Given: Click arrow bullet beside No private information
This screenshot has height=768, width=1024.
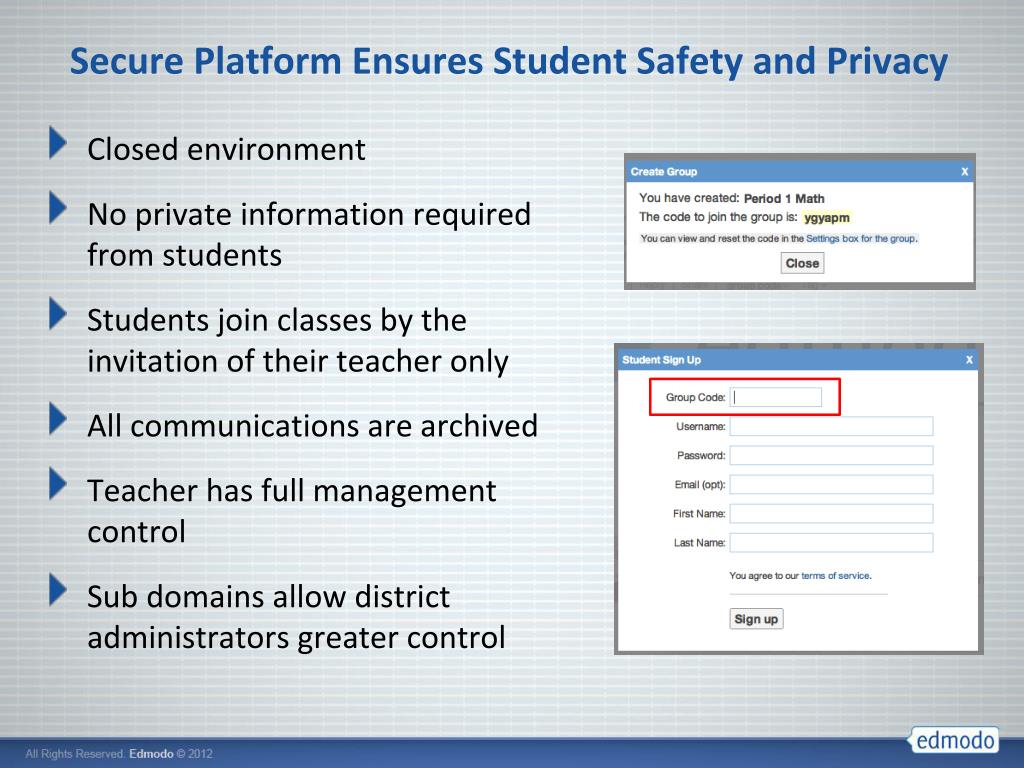Looking at the screenshot, I should (58, 208).
